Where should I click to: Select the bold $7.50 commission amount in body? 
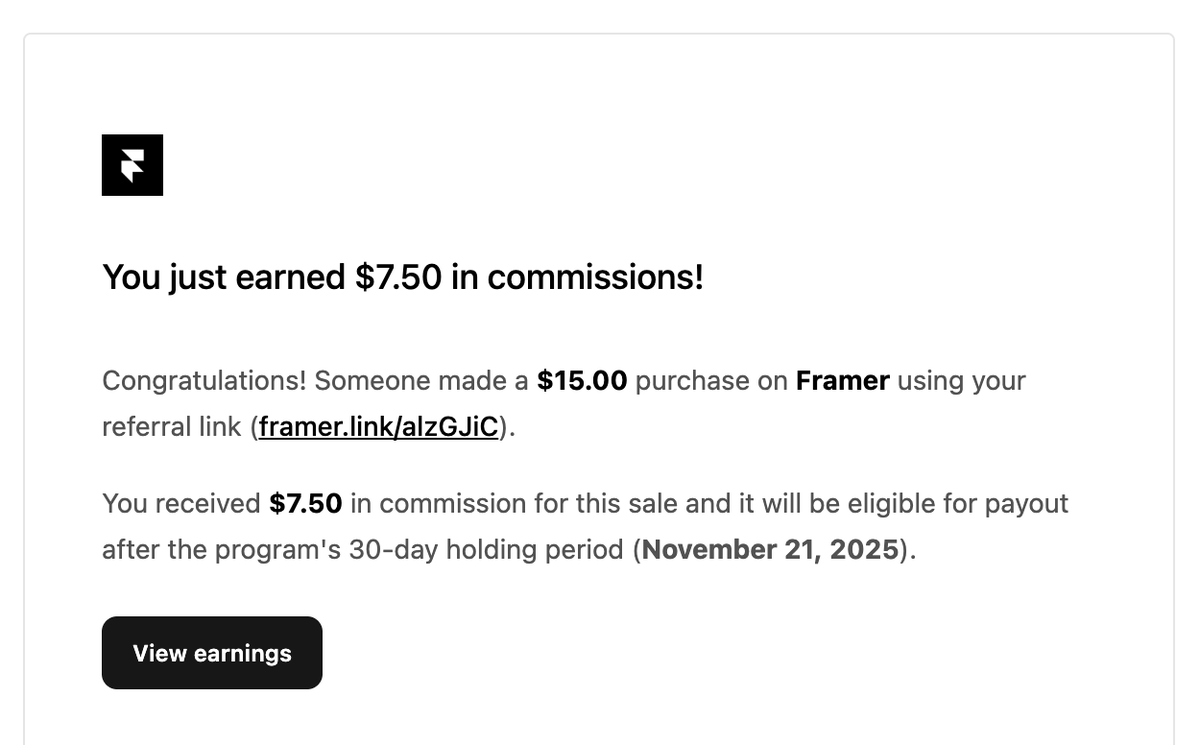(x=306, y=503)
